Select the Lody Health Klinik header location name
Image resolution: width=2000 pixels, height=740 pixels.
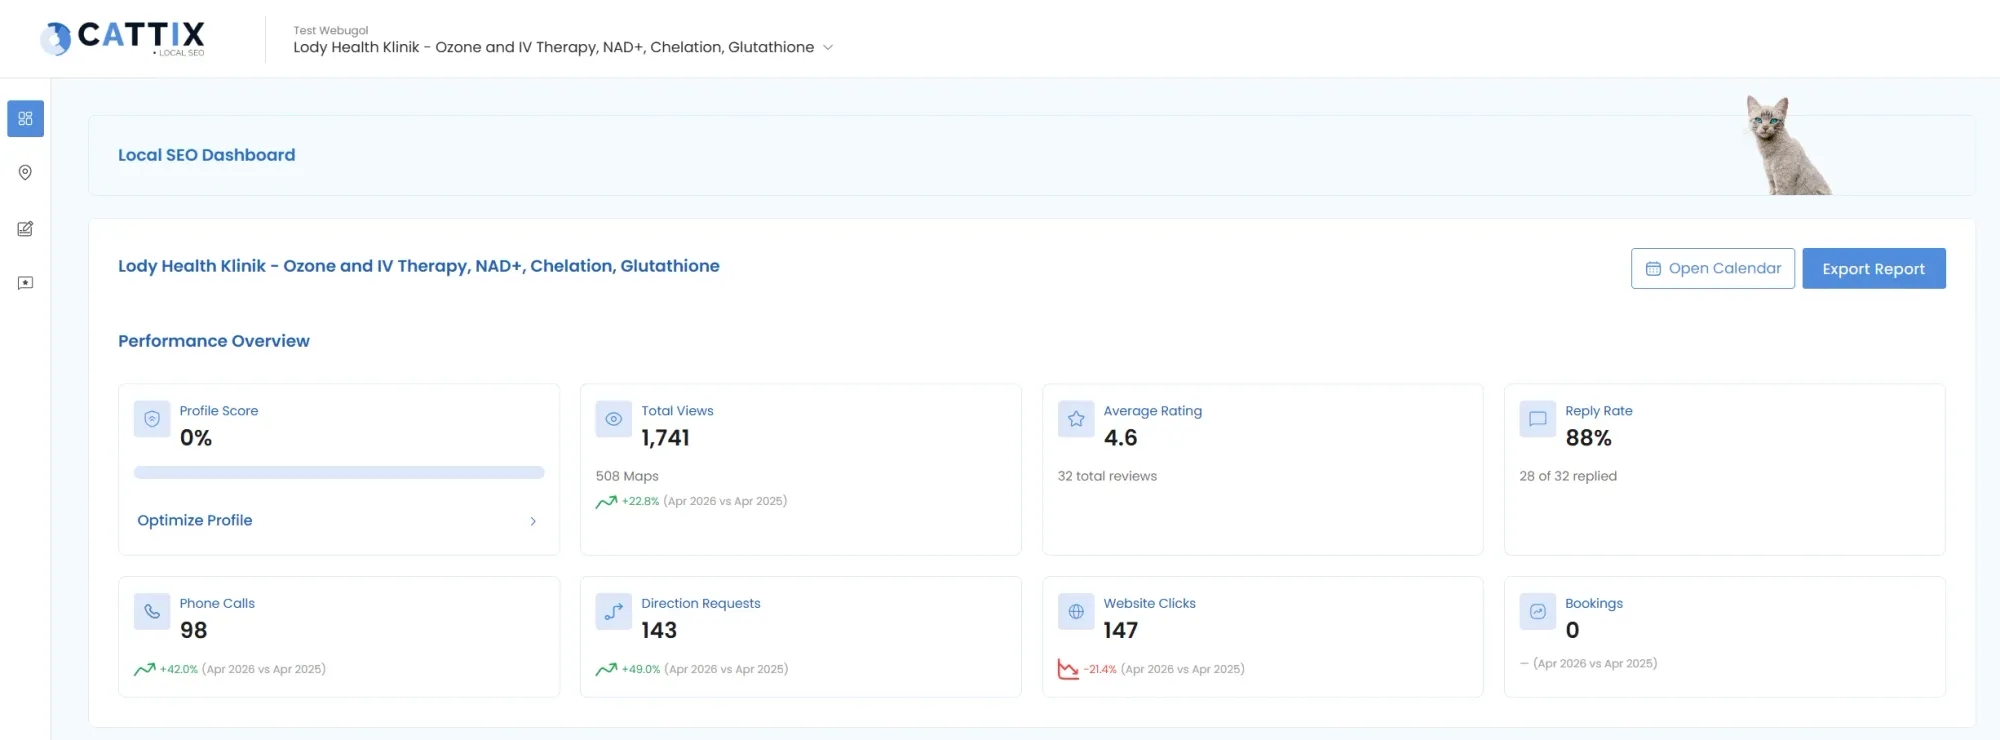point(554,47)
